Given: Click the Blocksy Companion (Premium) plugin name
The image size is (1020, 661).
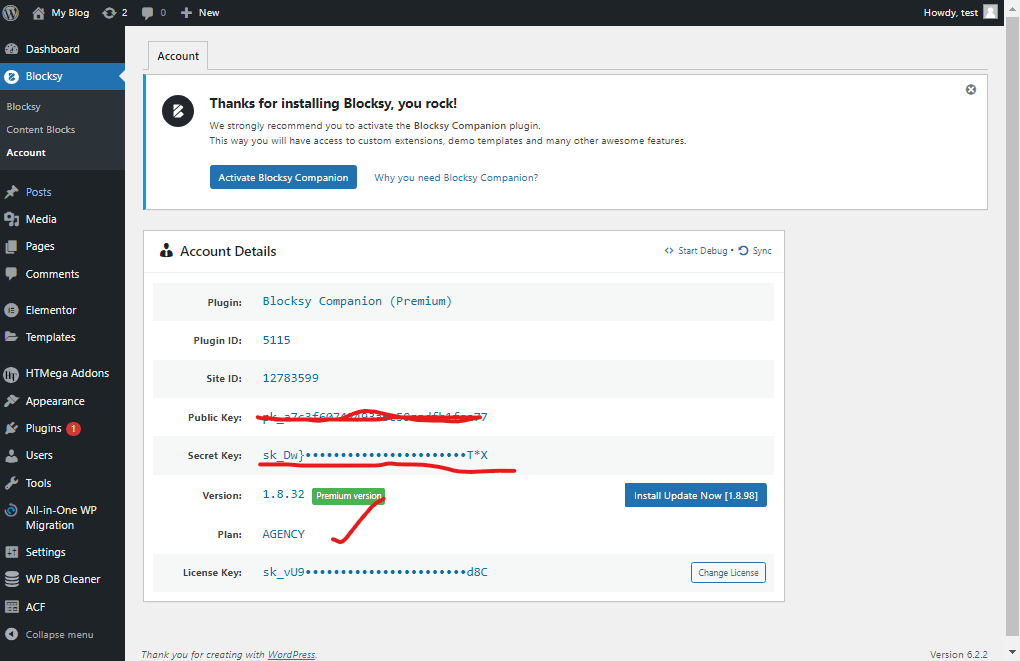Looking at the screenshot, I should tap(357, 301).
